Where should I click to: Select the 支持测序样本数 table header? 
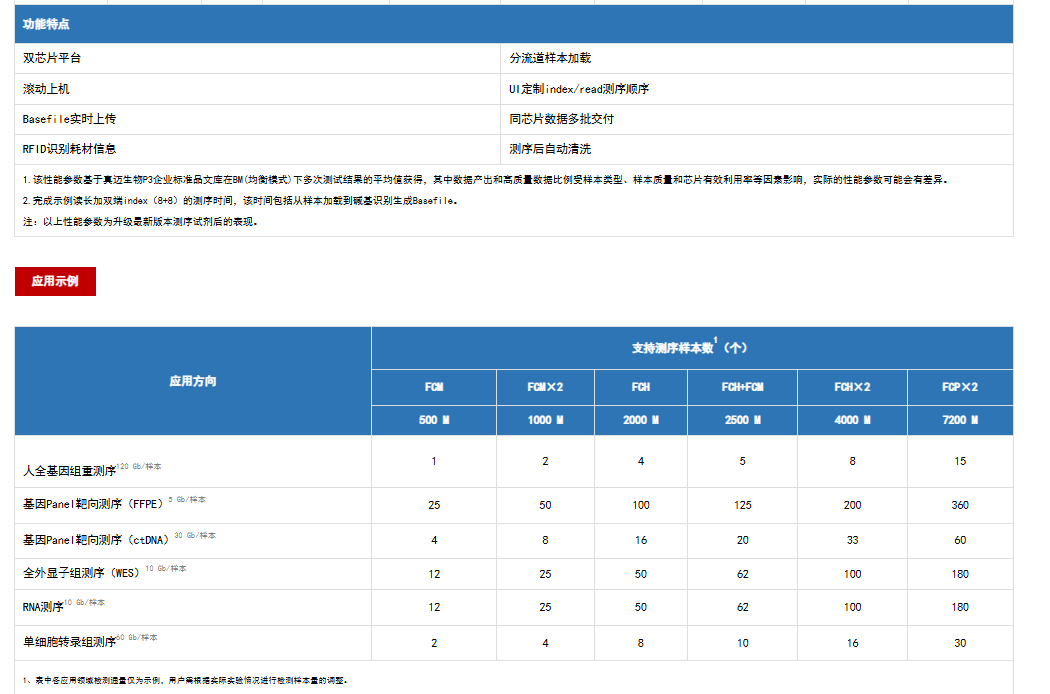coord(691,348)
